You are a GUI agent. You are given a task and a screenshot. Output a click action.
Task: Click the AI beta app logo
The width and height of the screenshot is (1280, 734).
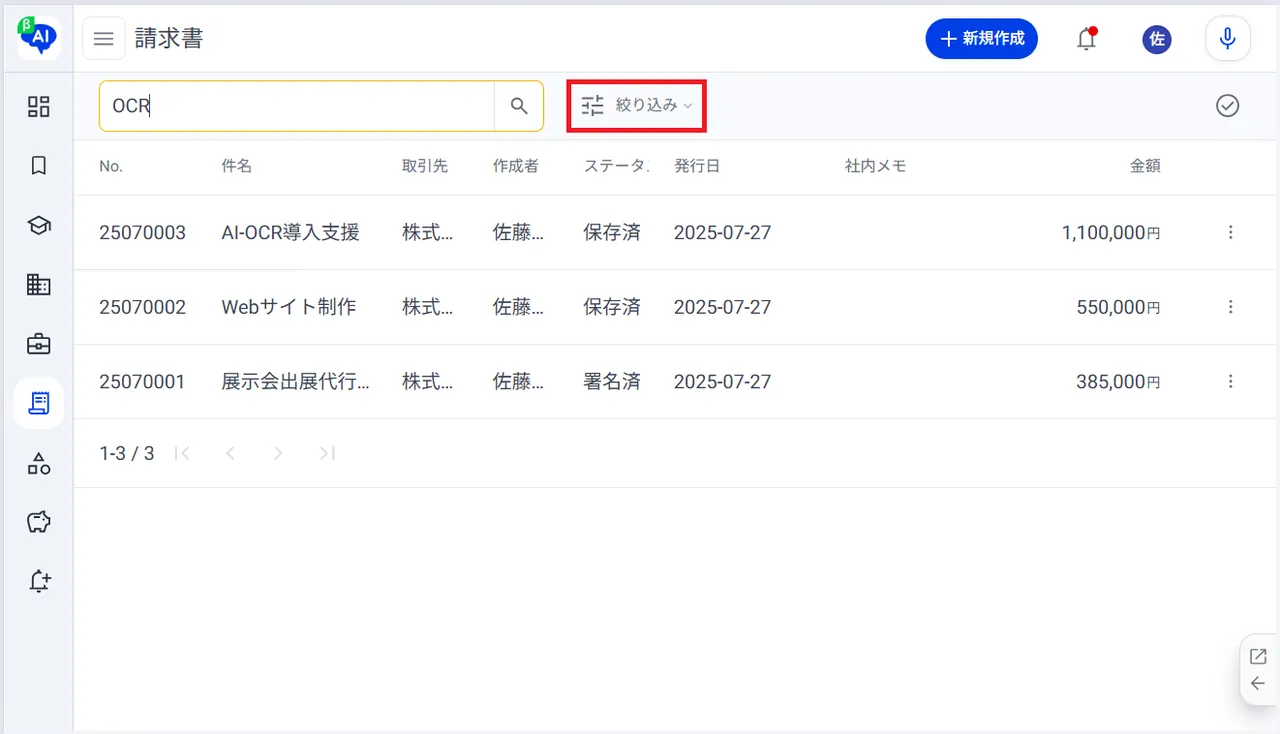tap(38, 37)
